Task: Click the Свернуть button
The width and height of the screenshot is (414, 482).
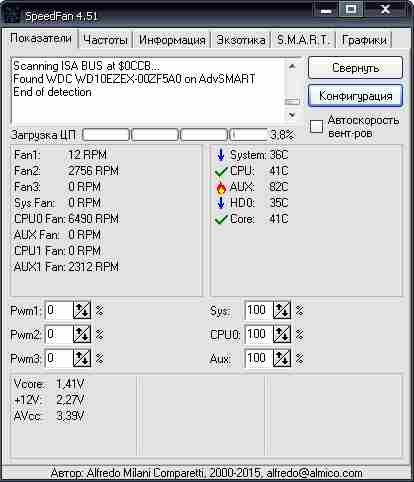Action: [x=355, y=68]
